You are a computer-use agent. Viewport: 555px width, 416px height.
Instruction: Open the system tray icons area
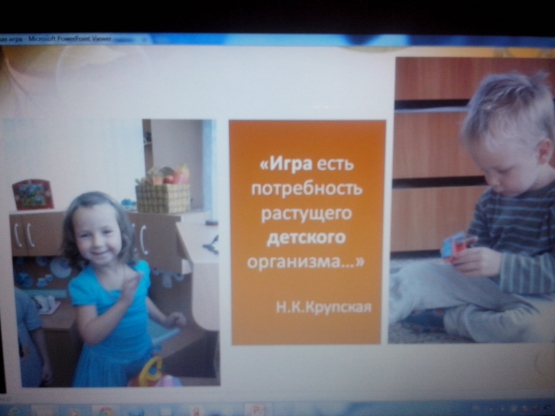pyautogui.click(x=513, y=409)
